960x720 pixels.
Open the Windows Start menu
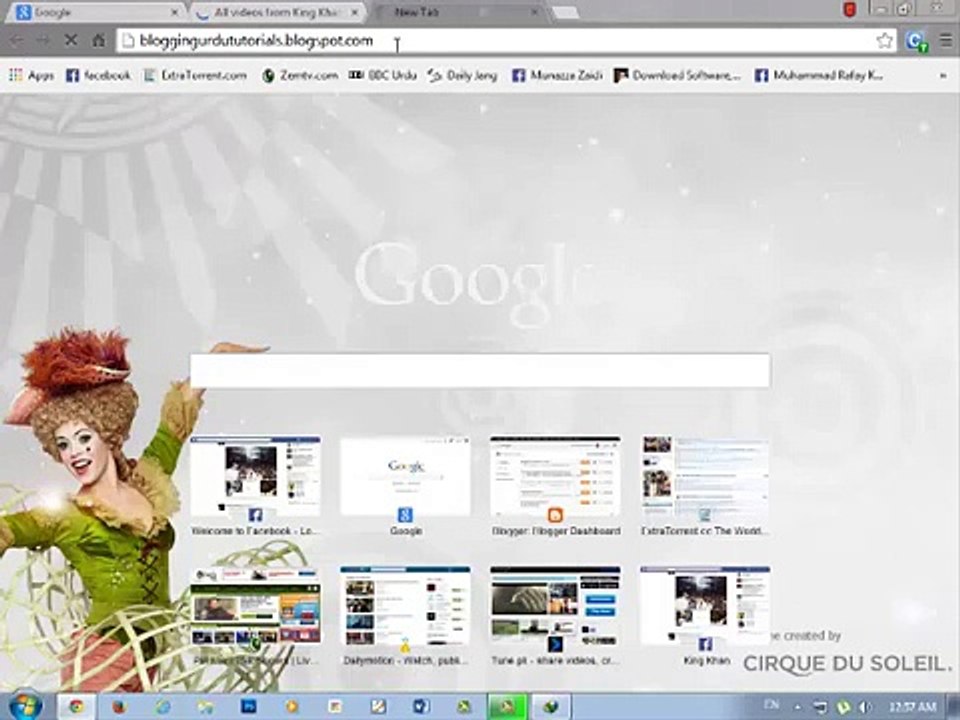tap(24, 706)
